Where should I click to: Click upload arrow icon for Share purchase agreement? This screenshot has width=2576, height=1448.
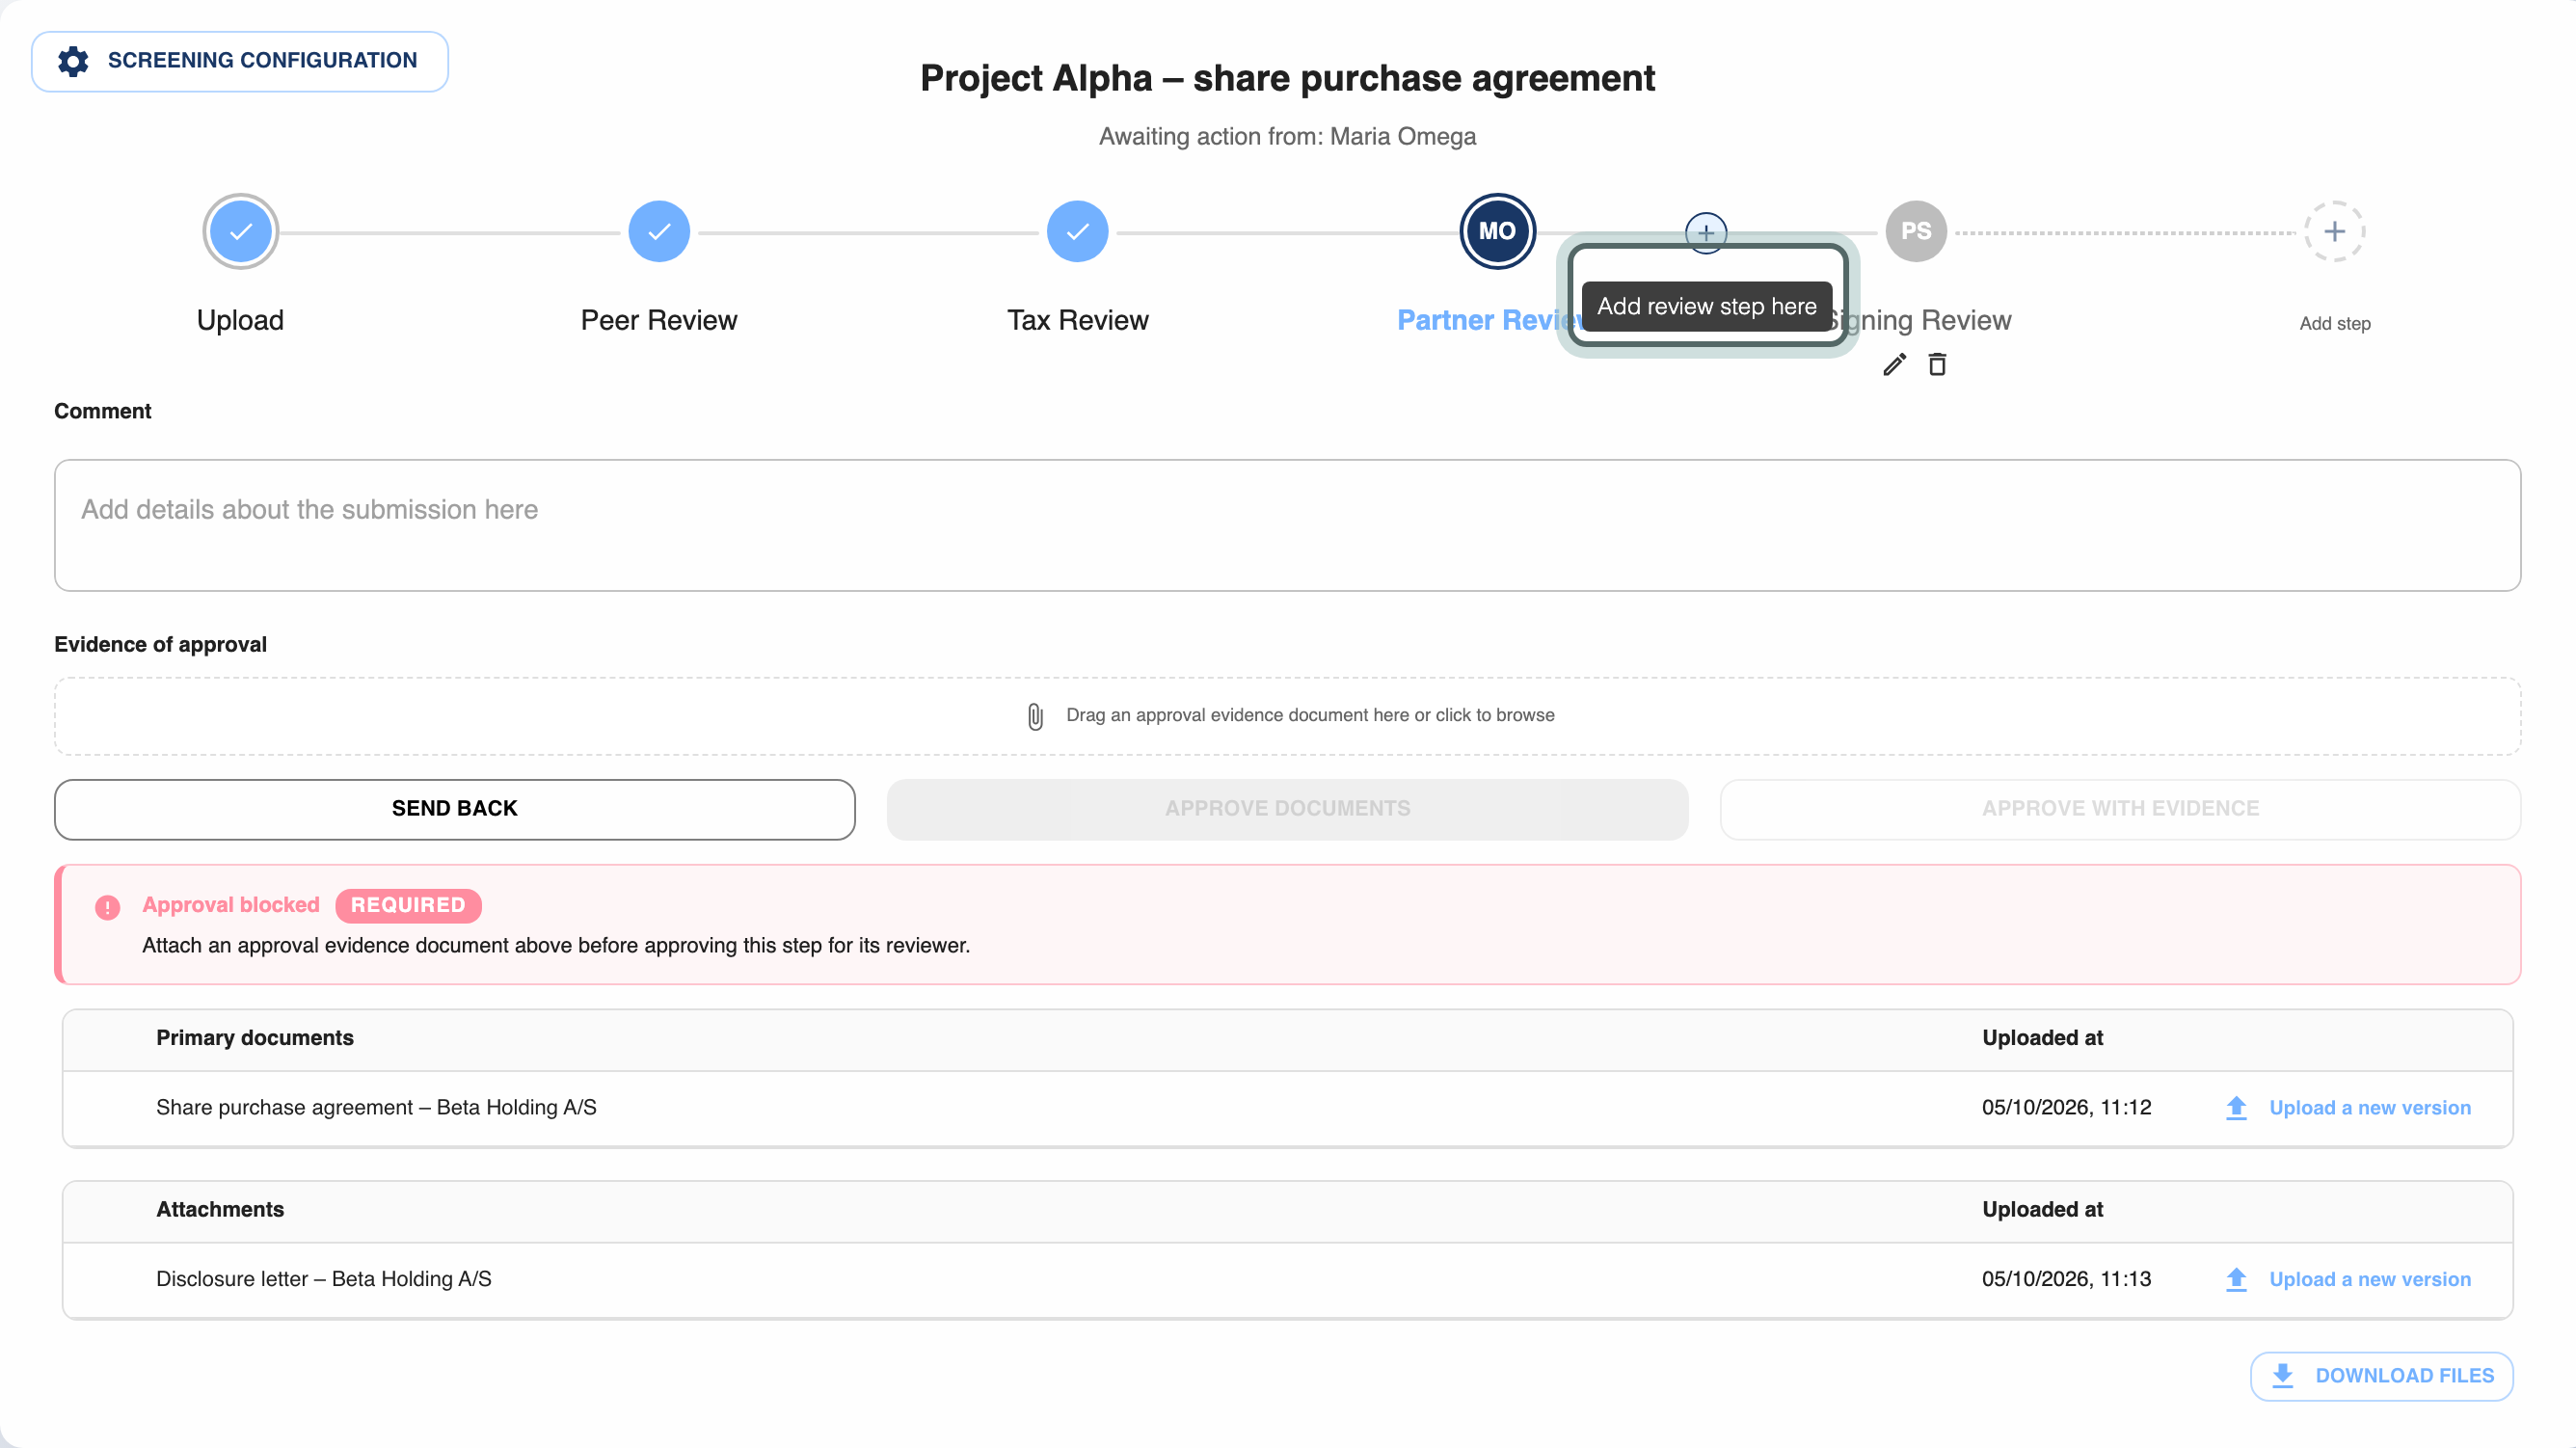click(x=2236, y=1108)
